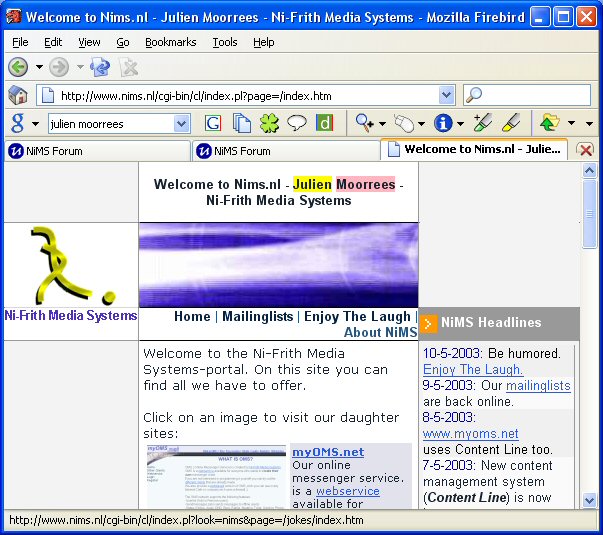Open the Edit menu

tap(53, 42)
